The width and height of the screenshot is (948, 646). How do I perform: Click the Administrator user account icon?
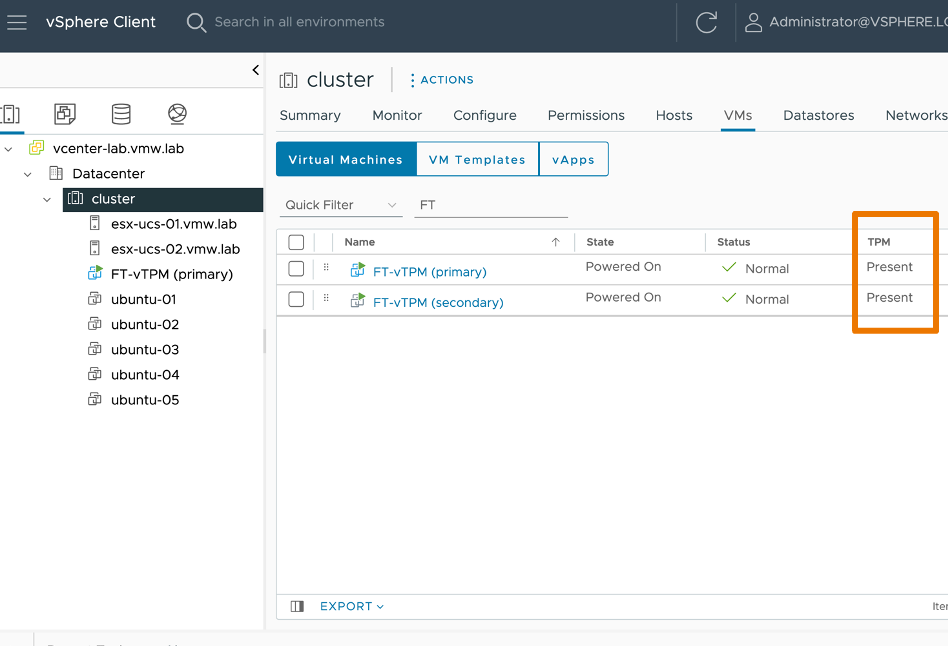753,22
